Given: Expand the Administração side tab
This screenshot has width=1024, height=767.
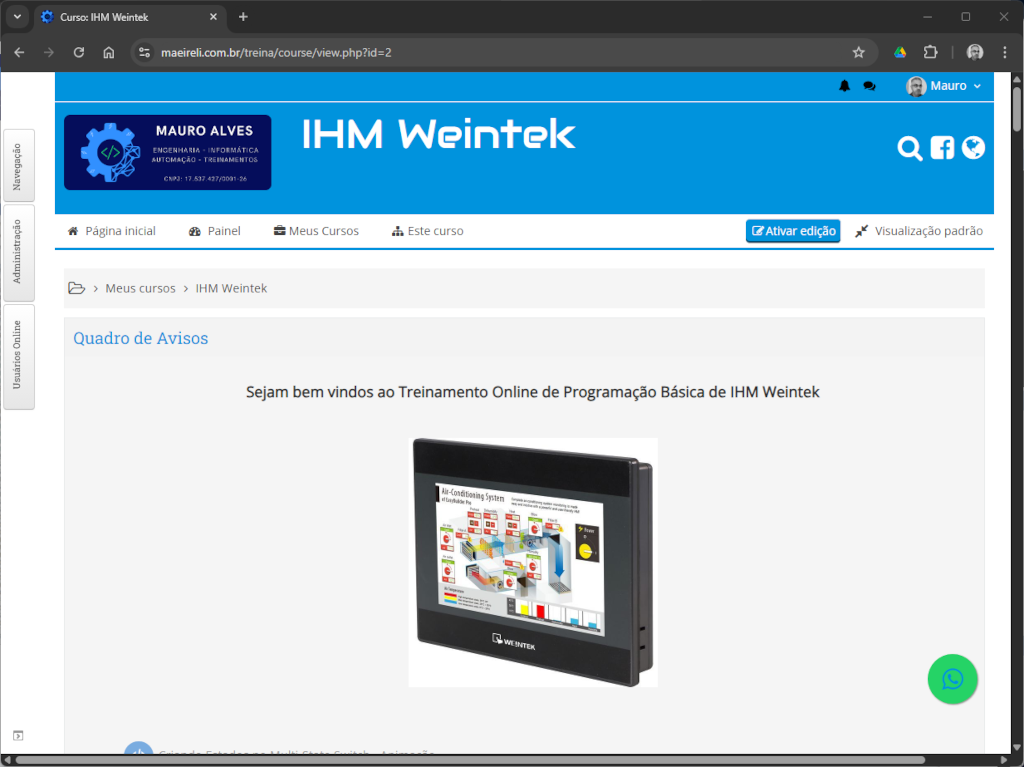Looking at the screenshot, I should tap(19, 252).
